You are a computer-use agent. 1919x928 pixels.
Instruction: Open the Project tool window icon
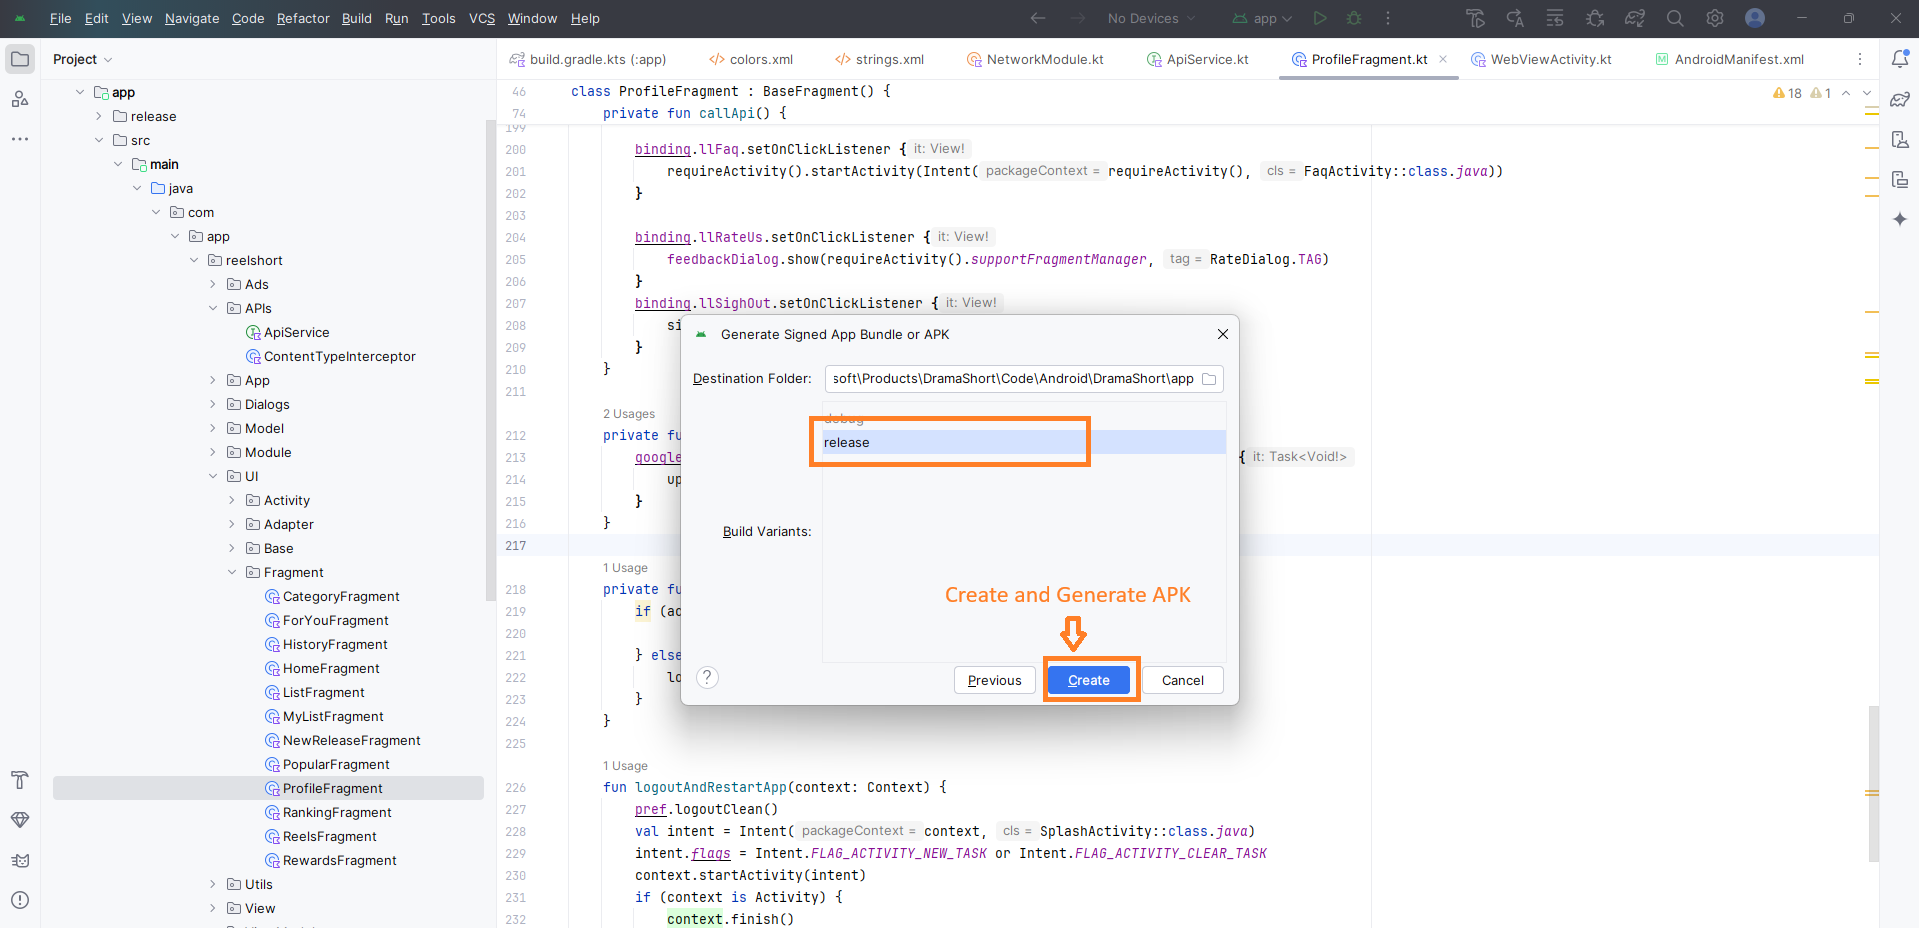click(20, 59)
